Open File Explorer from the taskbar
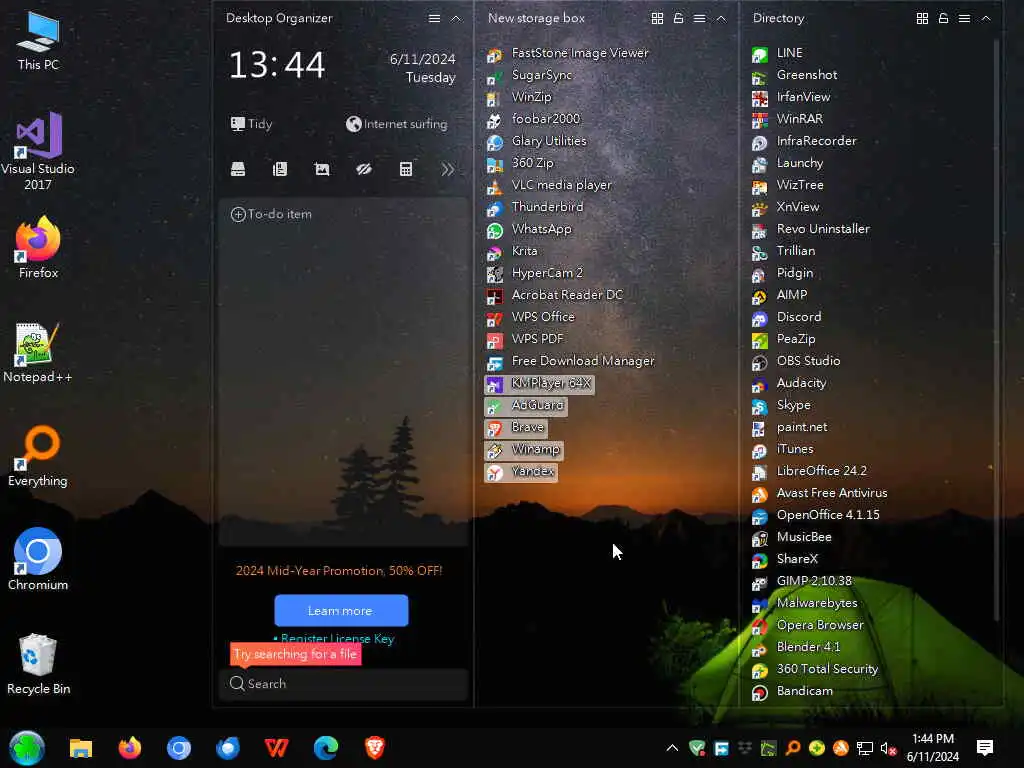 [x=81, y=748]
